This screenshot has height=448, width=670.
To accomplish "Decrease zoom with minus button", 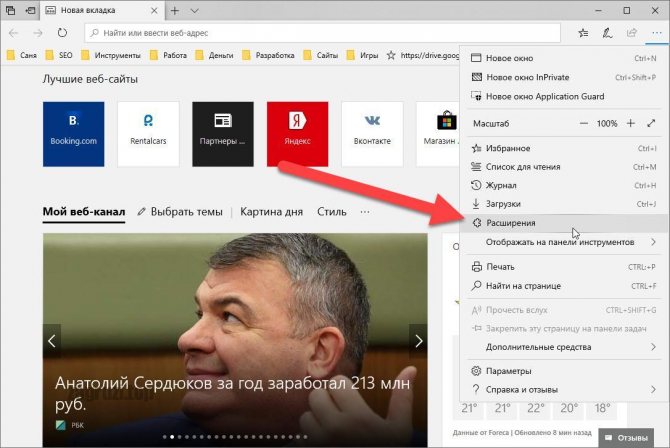I will click(x=584, y=124).
